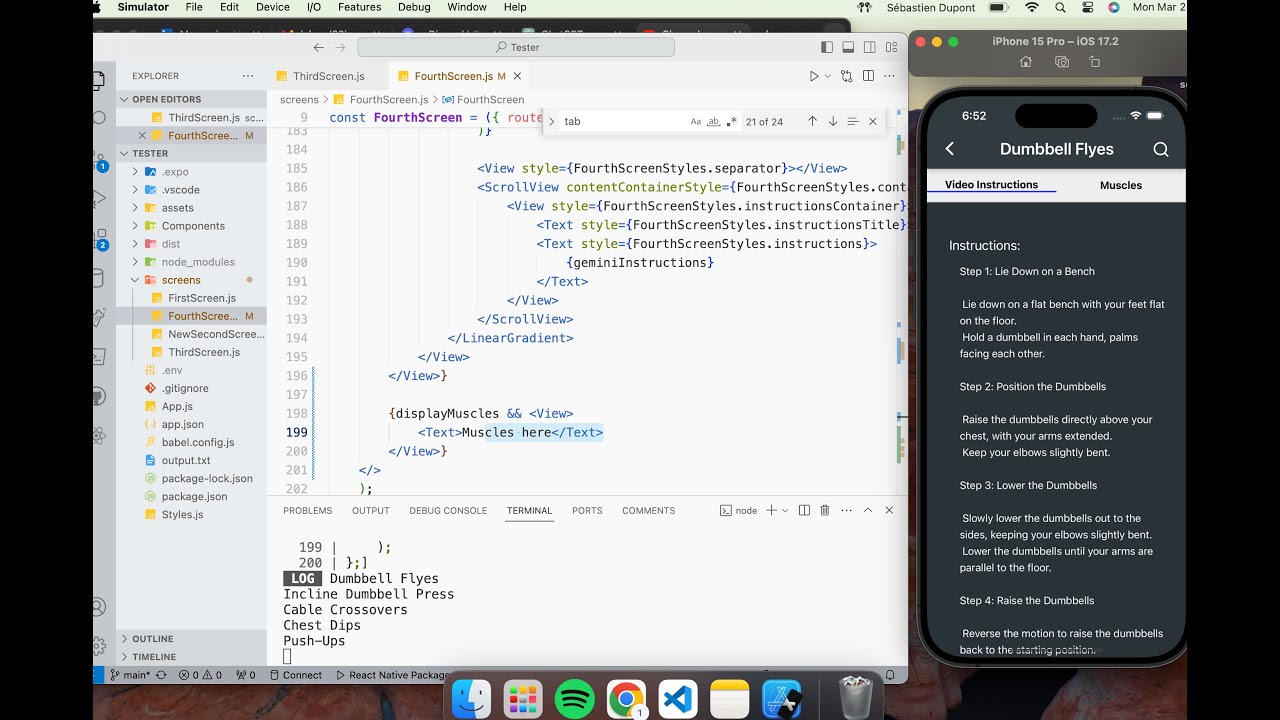The height and width of the screenshot is (720, 1280).
Task: Toggle Match Case in the find widget
Action: pyautogui.click(x=696, y=121)
